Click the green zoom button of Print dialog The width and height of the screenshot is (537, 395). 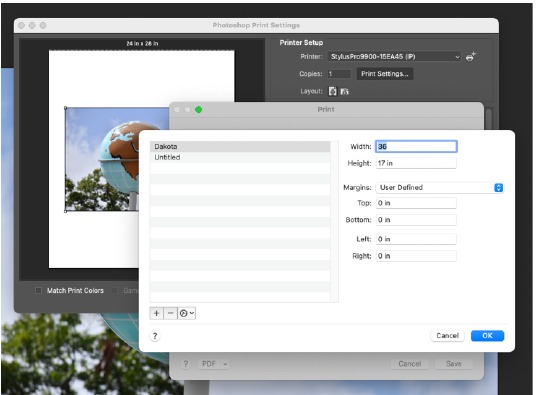coord(198,110)
